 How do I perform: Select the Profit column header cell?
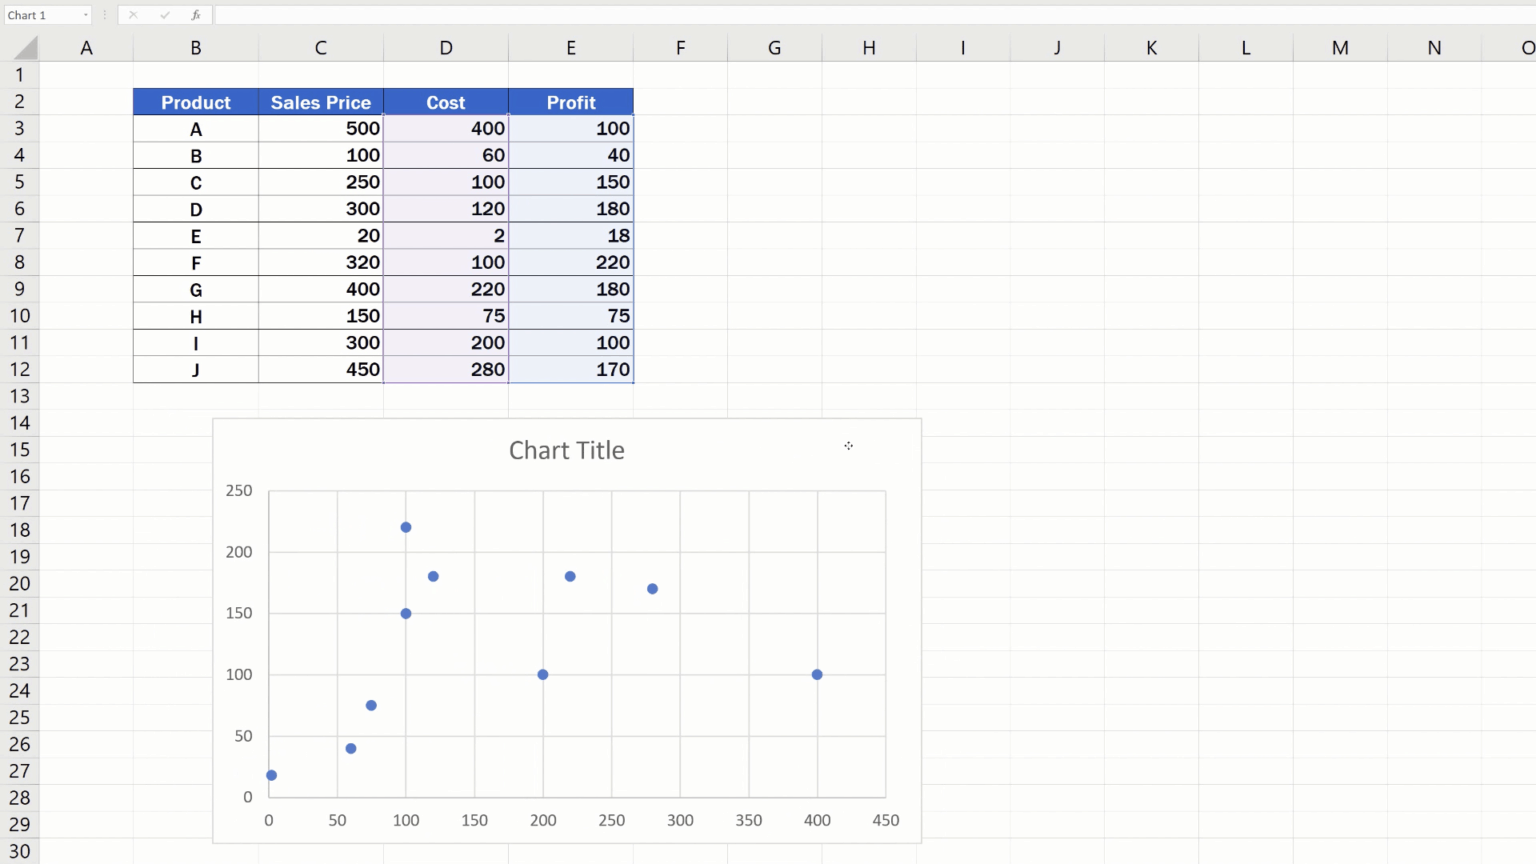(x=571, y=102)
